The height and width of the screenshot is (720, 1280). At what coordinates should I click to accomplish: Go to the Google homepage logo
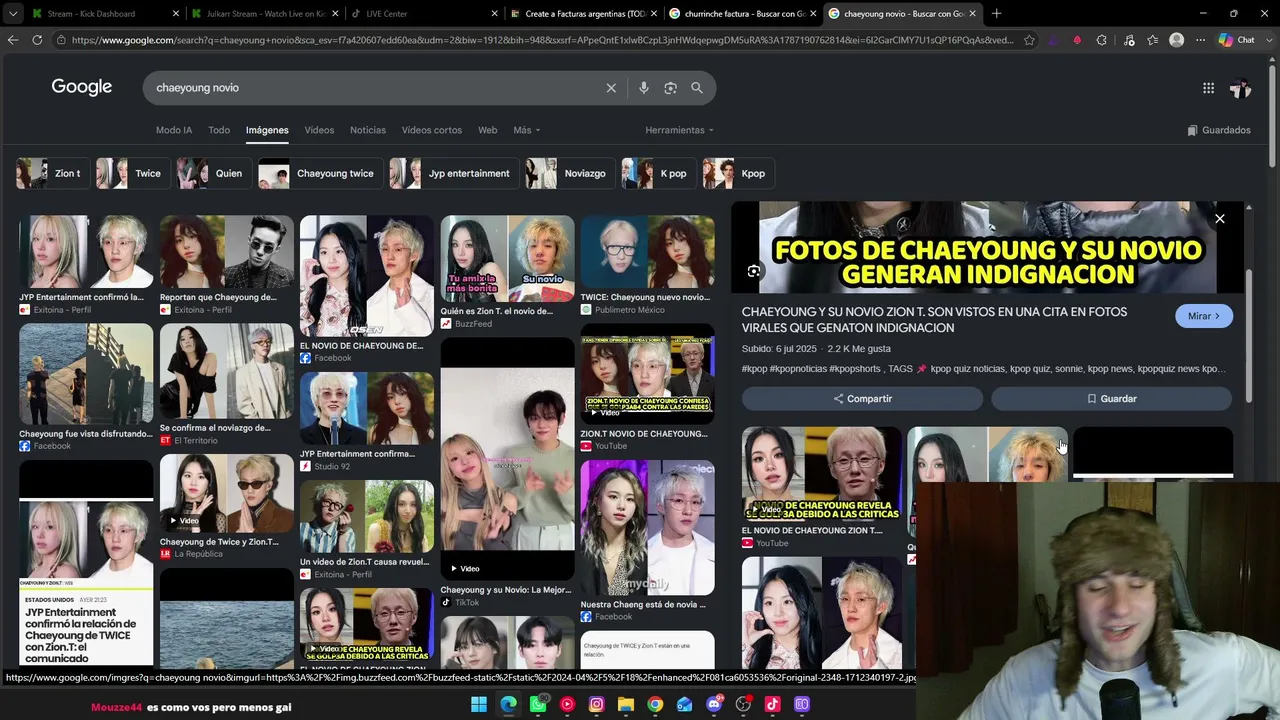coord(82,87)
